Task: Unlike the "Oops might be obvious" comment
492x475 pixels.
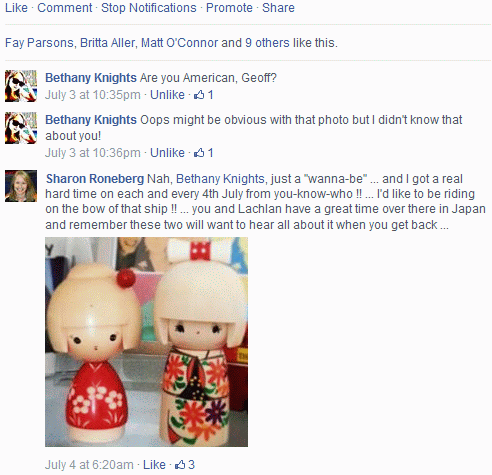Action: (x=167, y=153)
